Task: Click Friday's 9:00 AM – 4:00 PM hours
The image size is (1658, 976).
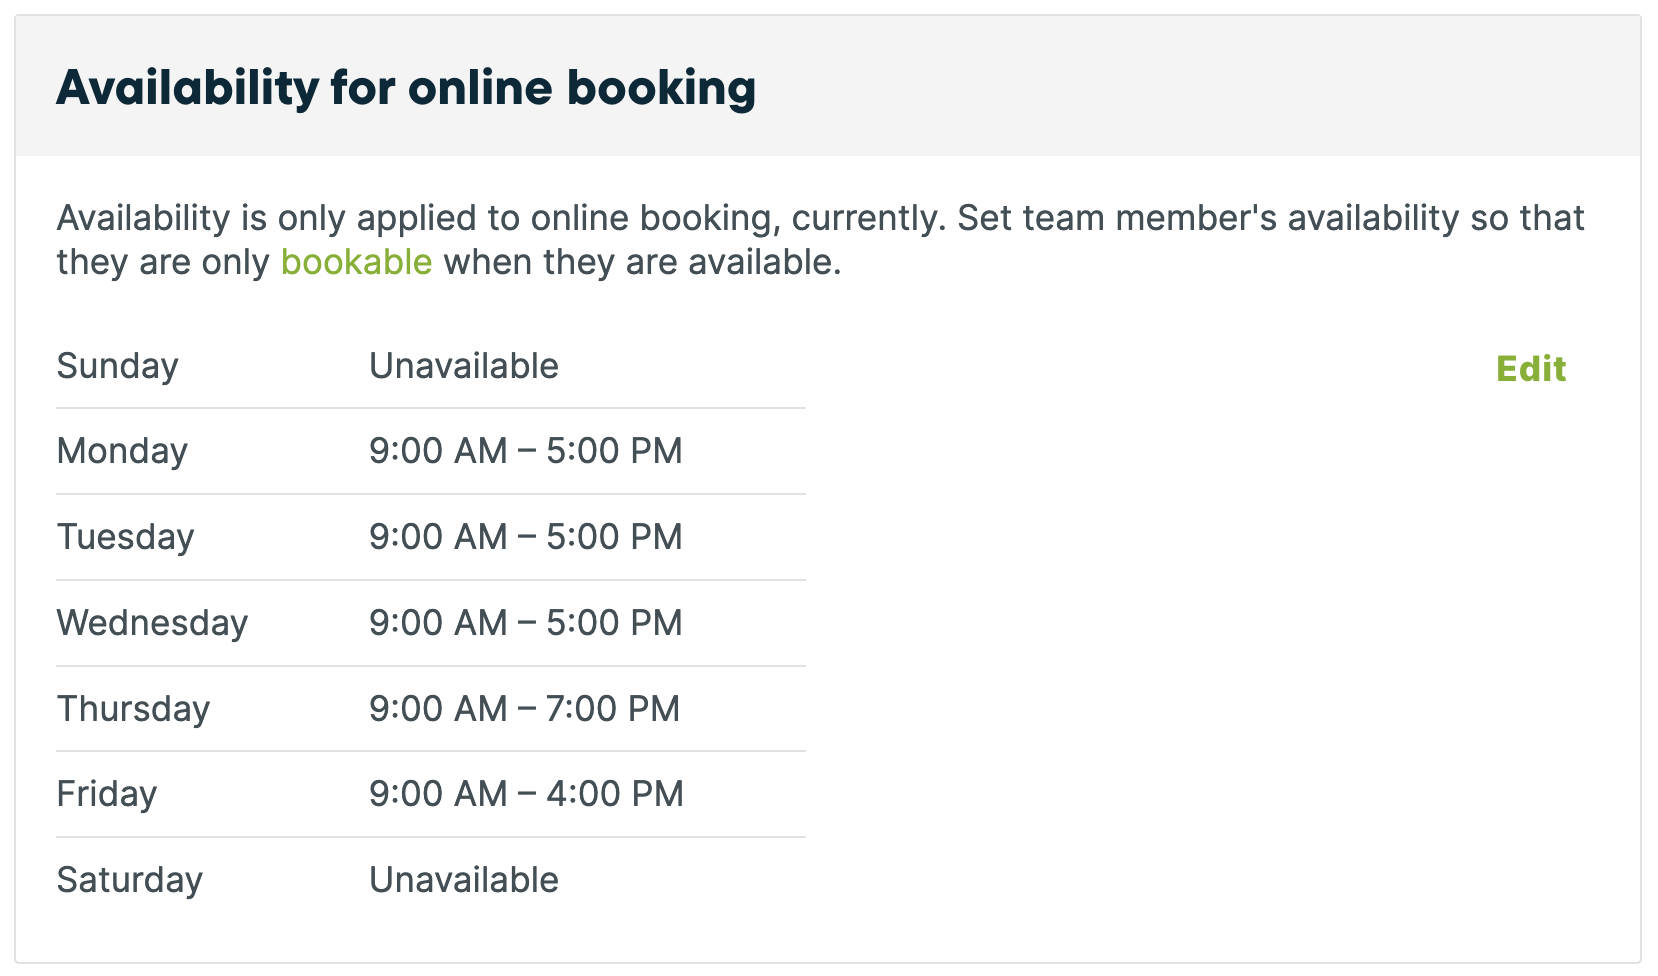Action: [x=526, y=794]
